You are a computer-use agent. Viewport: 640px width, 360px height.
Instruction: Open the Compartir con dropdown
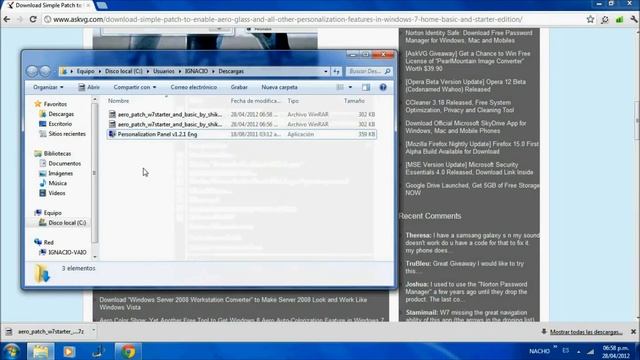pos(135,87)
